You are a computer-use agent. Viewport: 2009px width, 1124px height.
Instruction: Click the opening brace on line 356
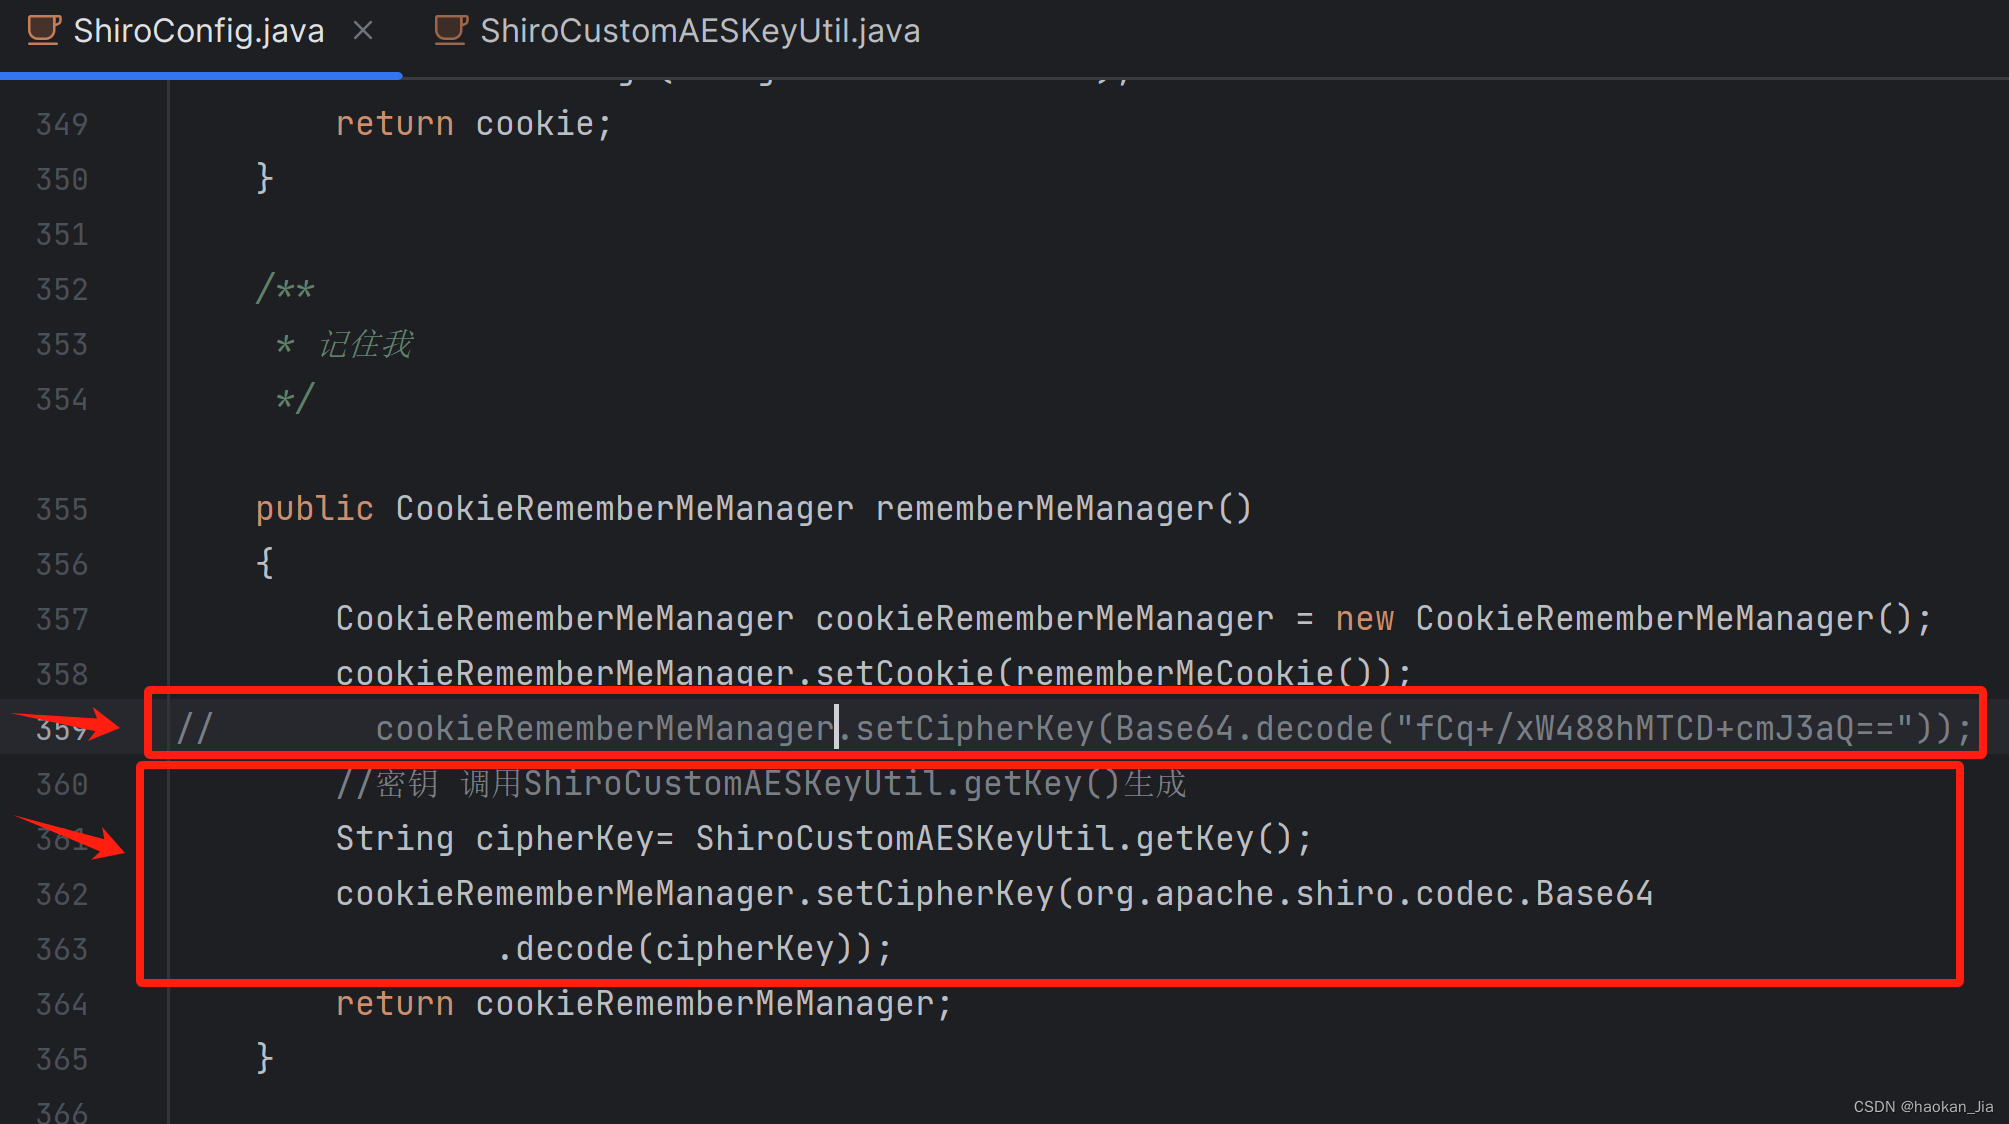(265, 563)
